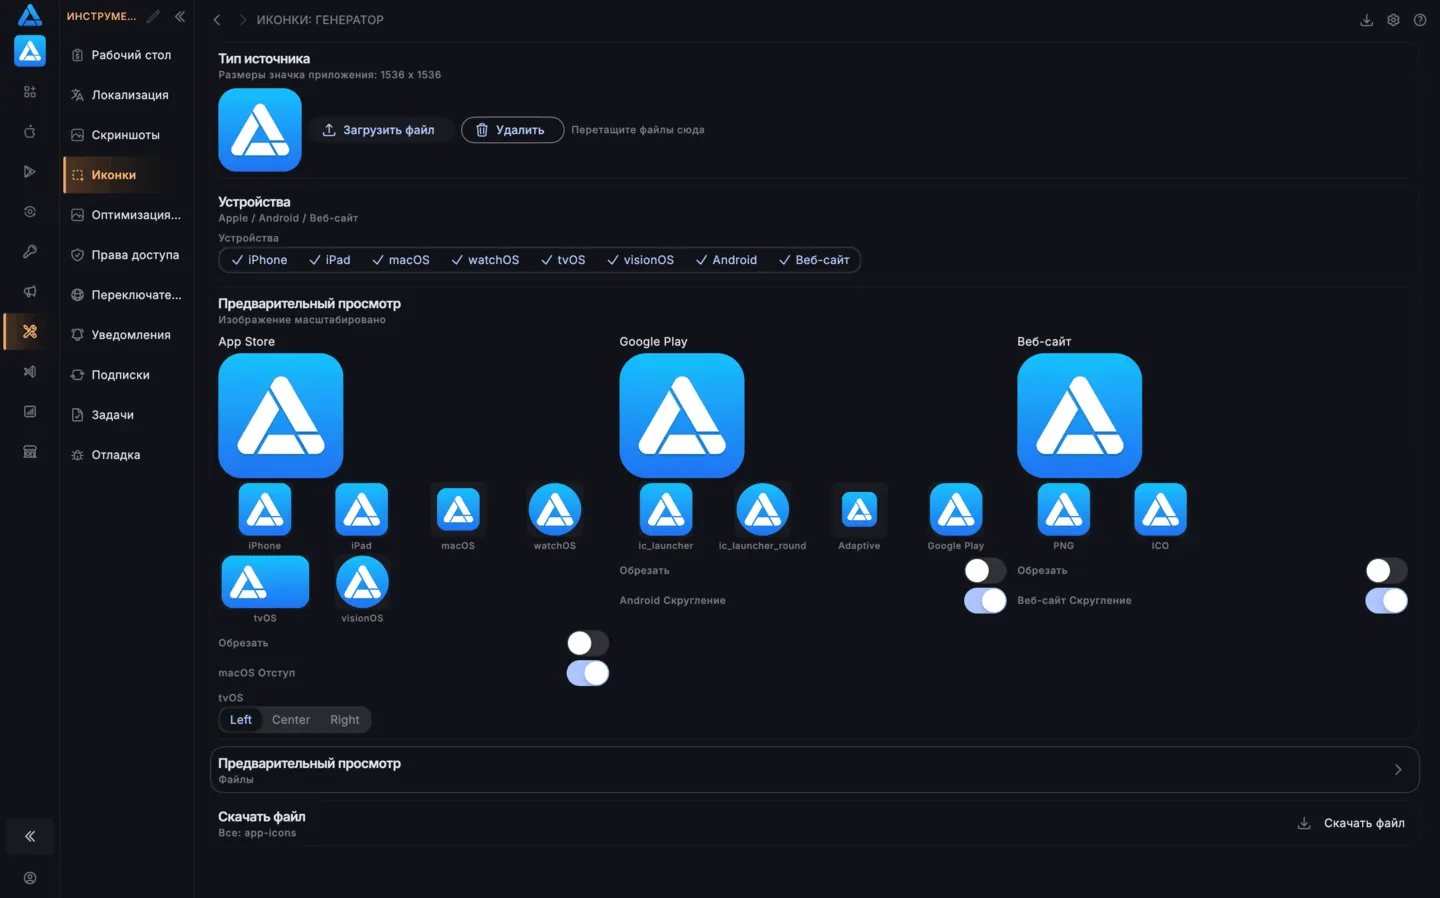Uncheck the Веб-сайт device option
Screen dimensions: 1440x898
[x=814, y=260]
